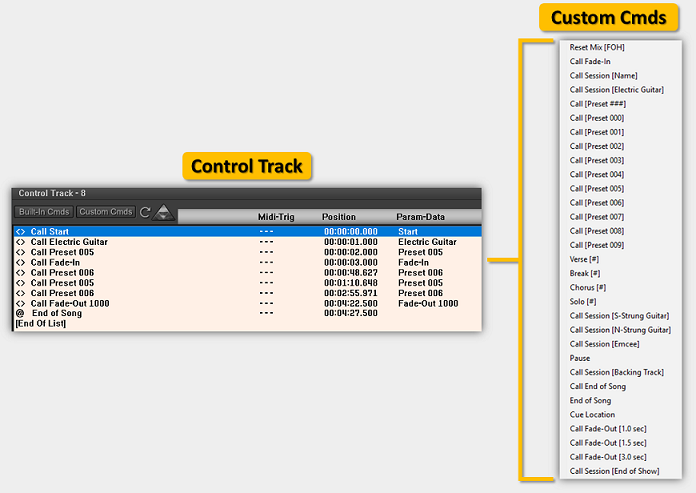Click the refresh icon beside Custom Cmds

(146, 212)
